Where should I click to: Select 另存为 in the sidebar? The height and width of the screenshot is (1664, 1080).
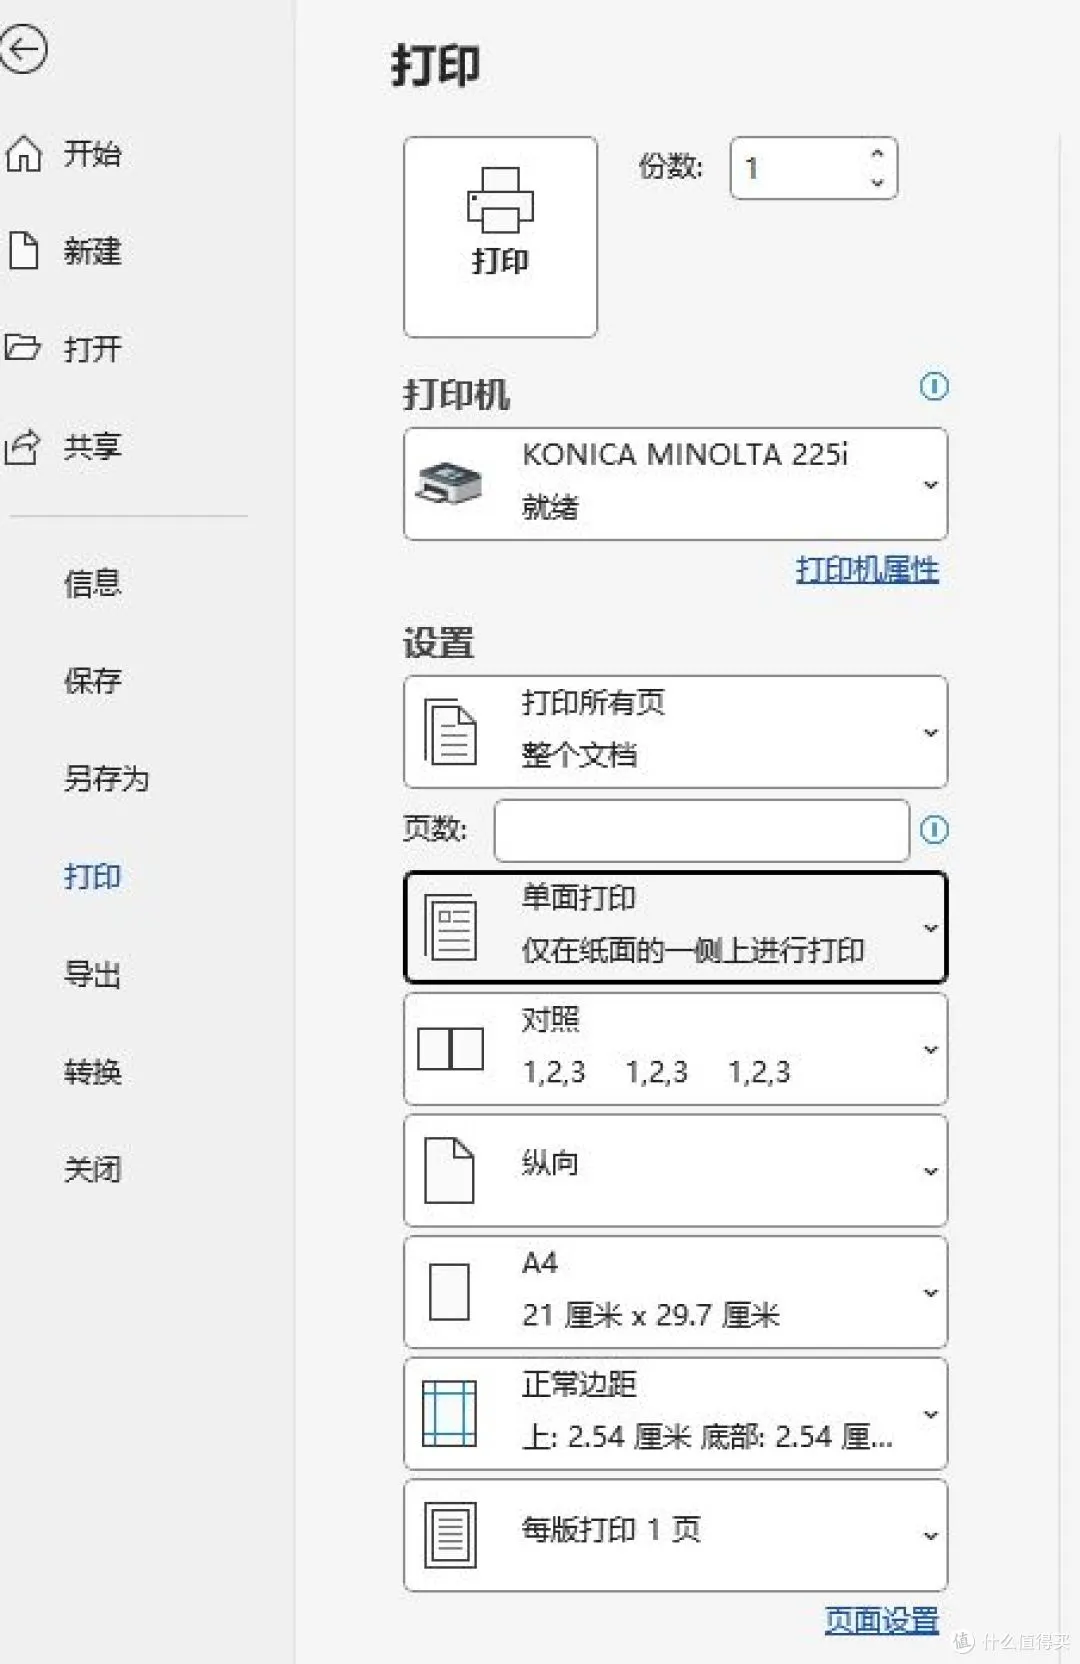coord(106,778)
